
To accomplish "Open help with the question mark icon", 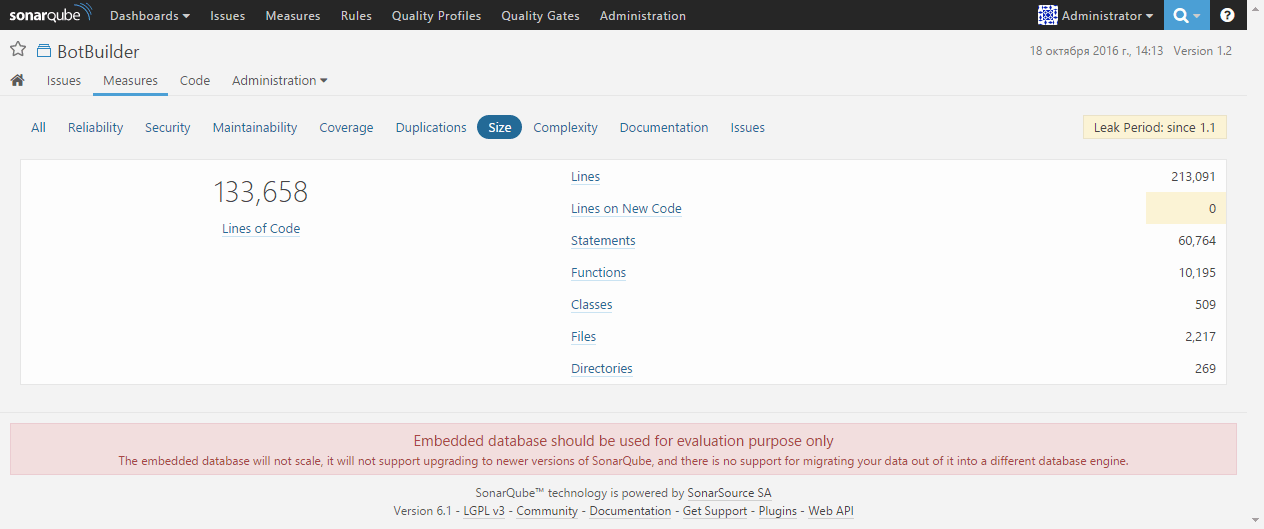I will 1227,16.
